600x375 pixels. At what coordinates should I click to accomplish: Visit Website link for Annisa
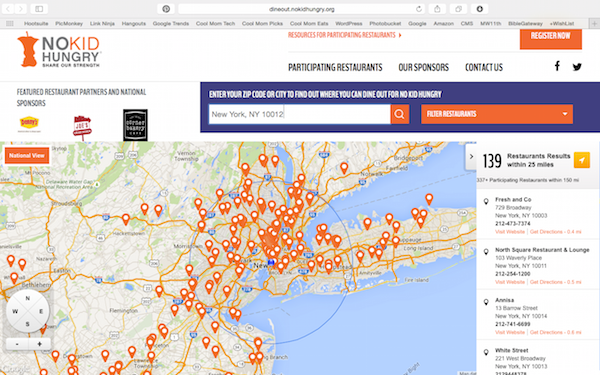pyautogui.click(x=510, y=332)
